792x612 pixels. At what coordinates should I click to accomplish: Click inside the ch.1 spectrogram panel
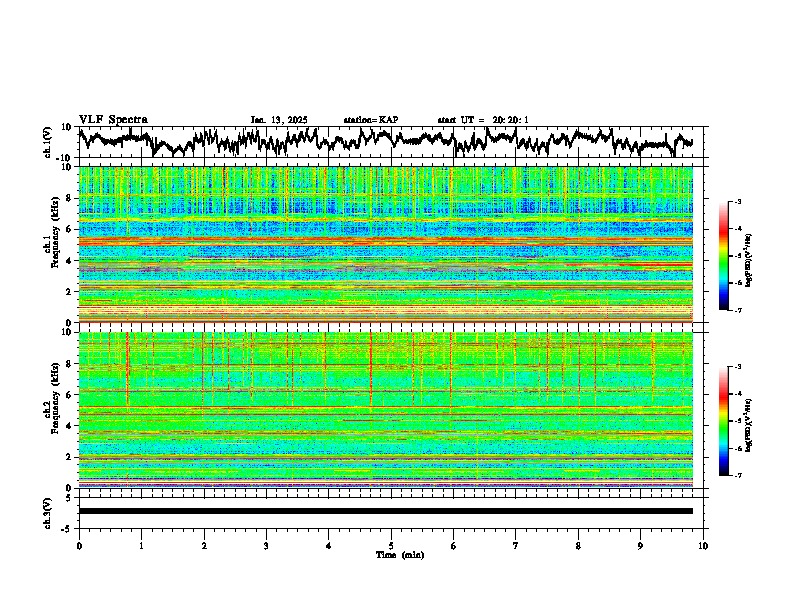coord(385,244)
